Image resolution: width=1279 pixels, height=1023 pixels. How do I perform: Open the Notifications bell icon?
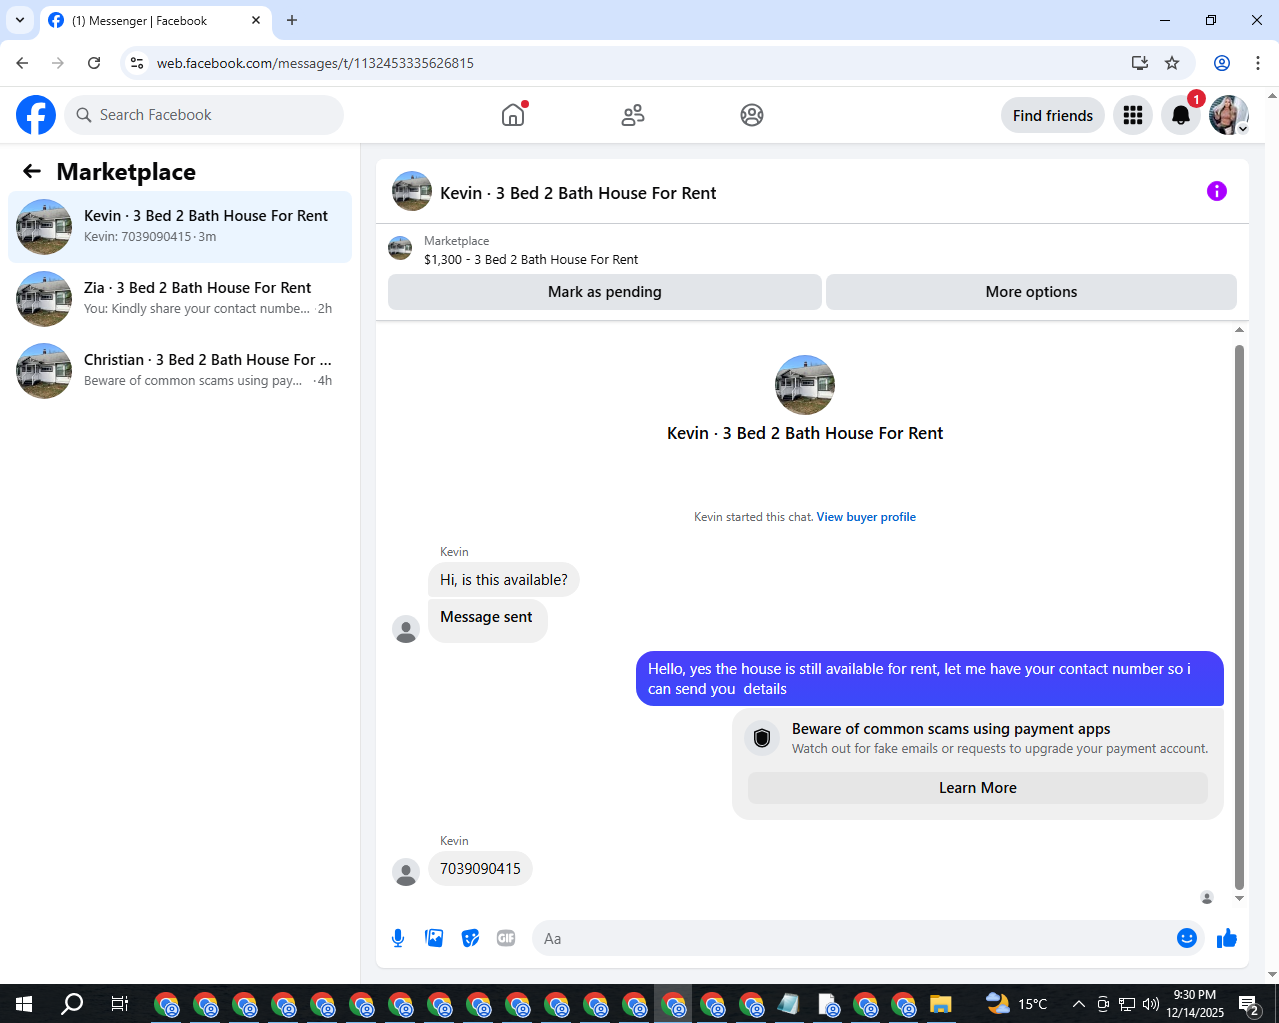tap(1181, 115)
